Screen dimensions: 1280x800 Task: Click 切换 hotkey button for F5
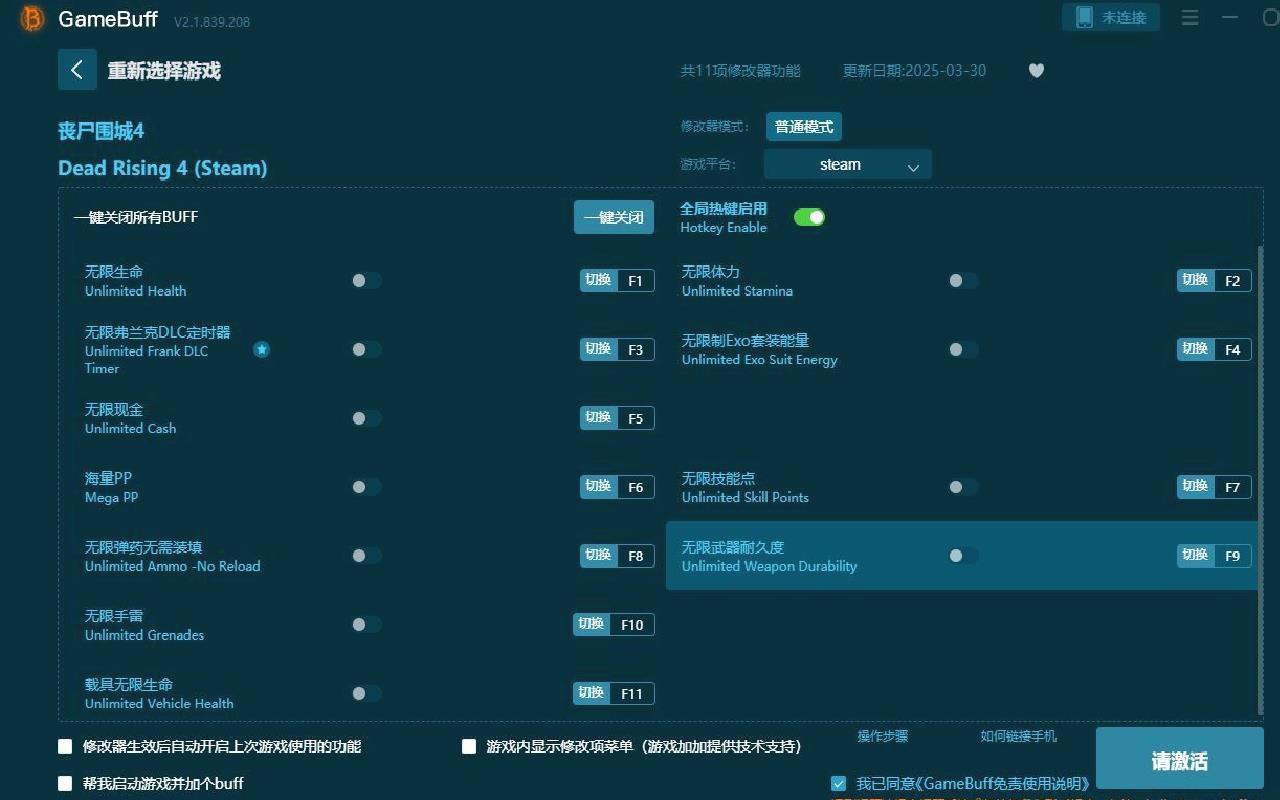pos(598,418)
